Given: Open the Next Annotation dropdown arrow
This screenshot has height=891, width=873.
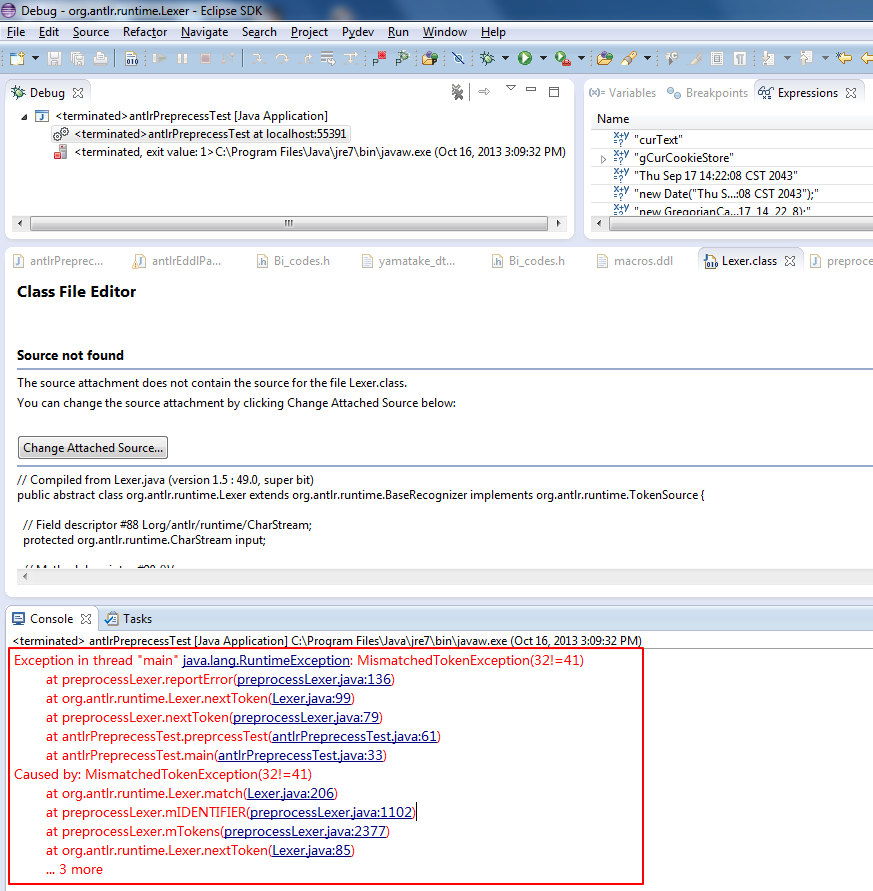Looking at the screenshot, I should pyautogui.click(x=787, y=58).
